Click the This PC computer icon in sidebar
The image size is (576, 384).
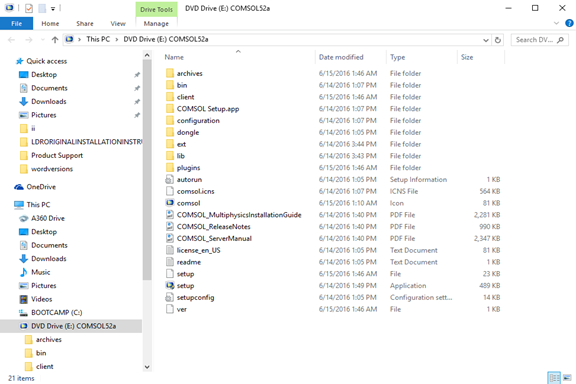pyautogui.click(x=19, y=205)
